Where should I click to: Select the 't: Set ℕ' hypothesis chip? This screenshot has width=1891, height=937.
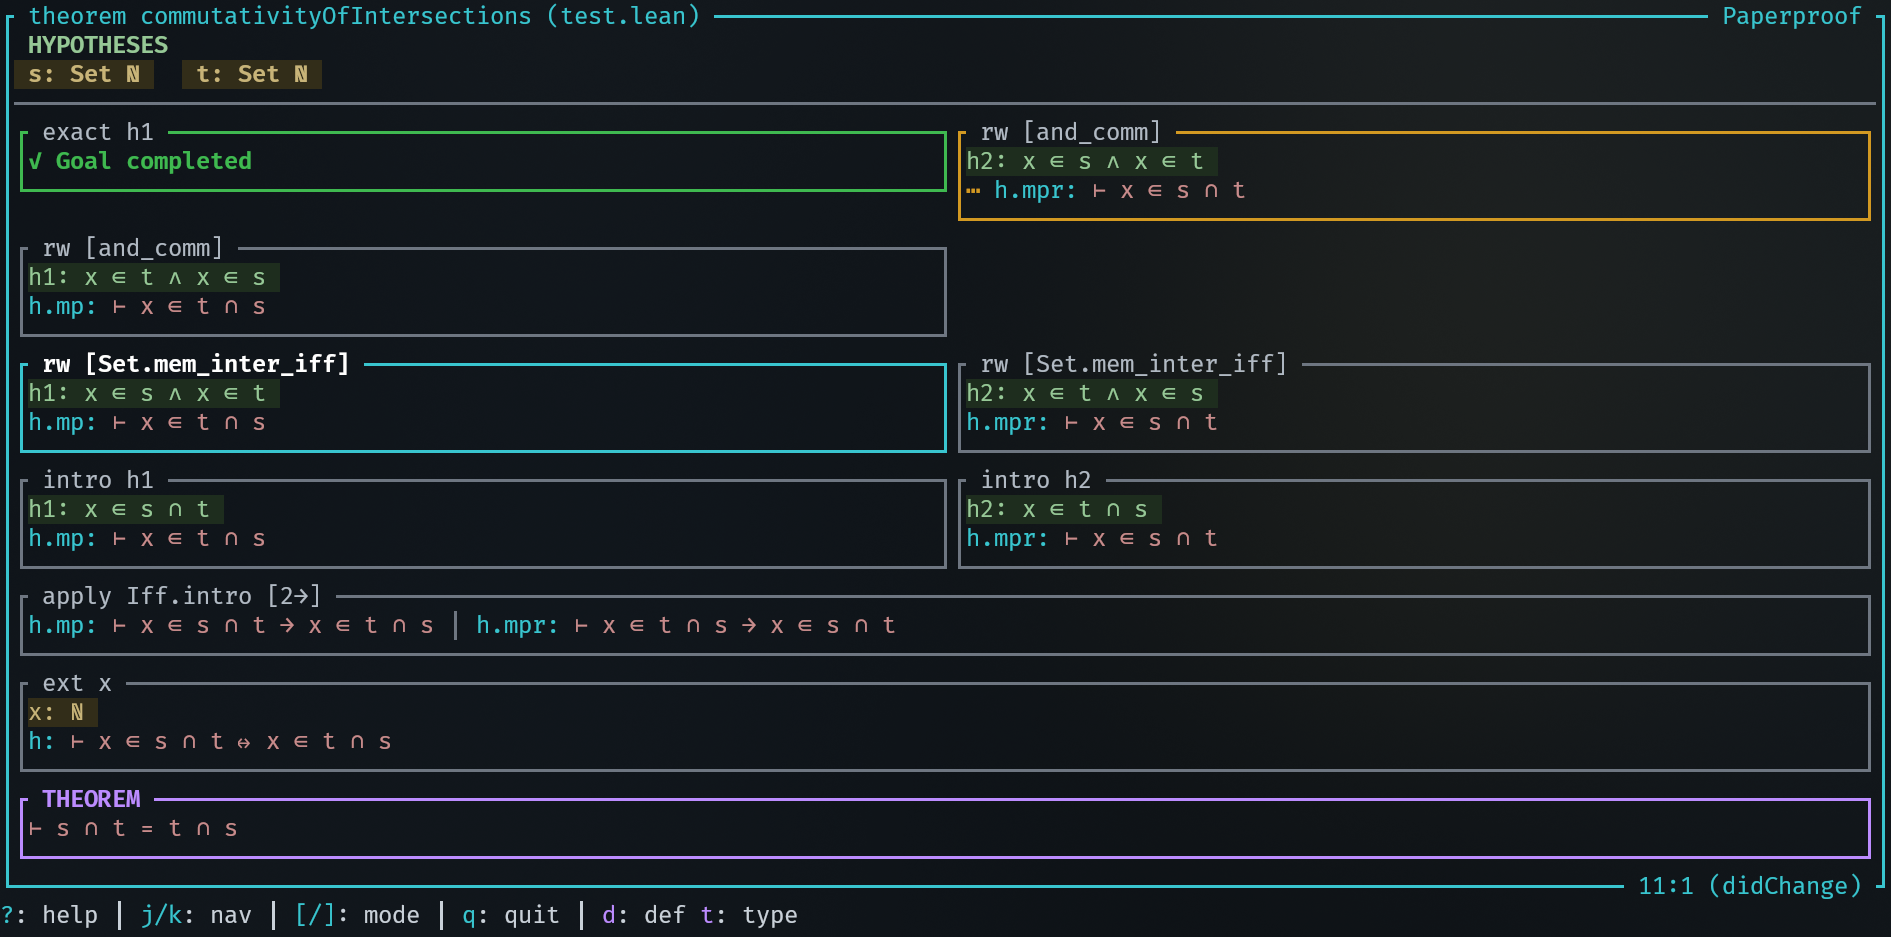point(252,75)
